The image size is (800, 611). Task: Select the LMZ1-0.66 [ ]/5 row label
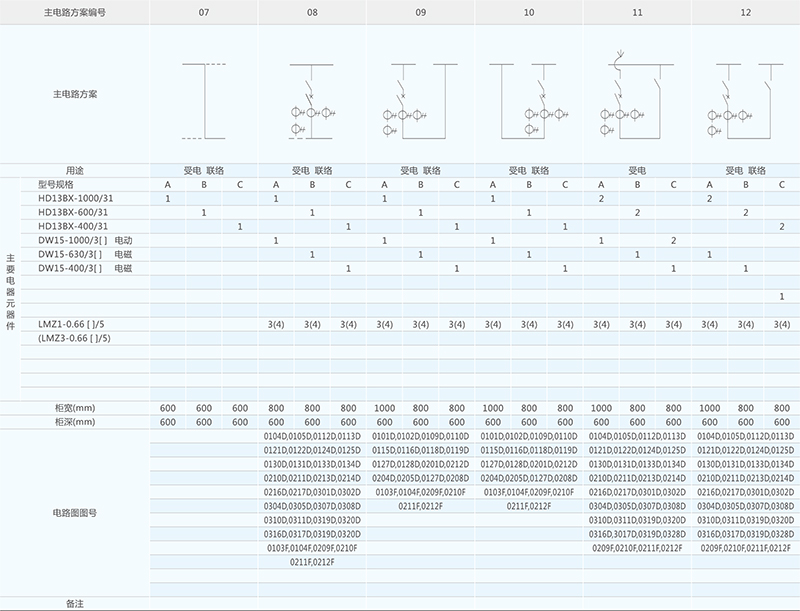72,324
